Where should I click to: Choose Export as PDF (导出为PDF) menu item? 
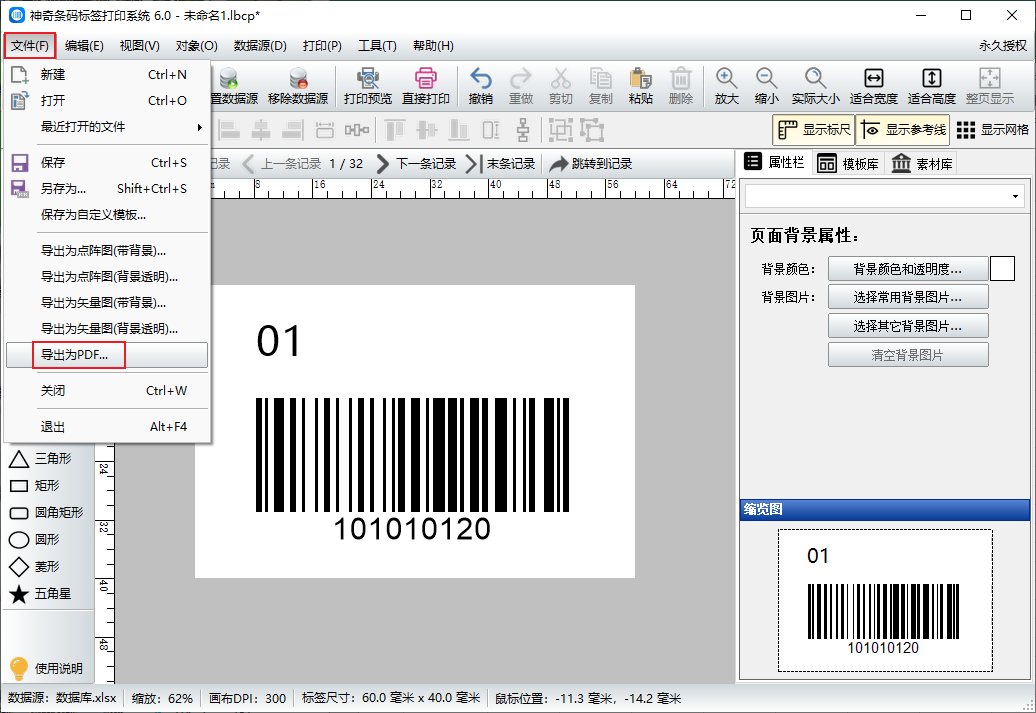107,355
